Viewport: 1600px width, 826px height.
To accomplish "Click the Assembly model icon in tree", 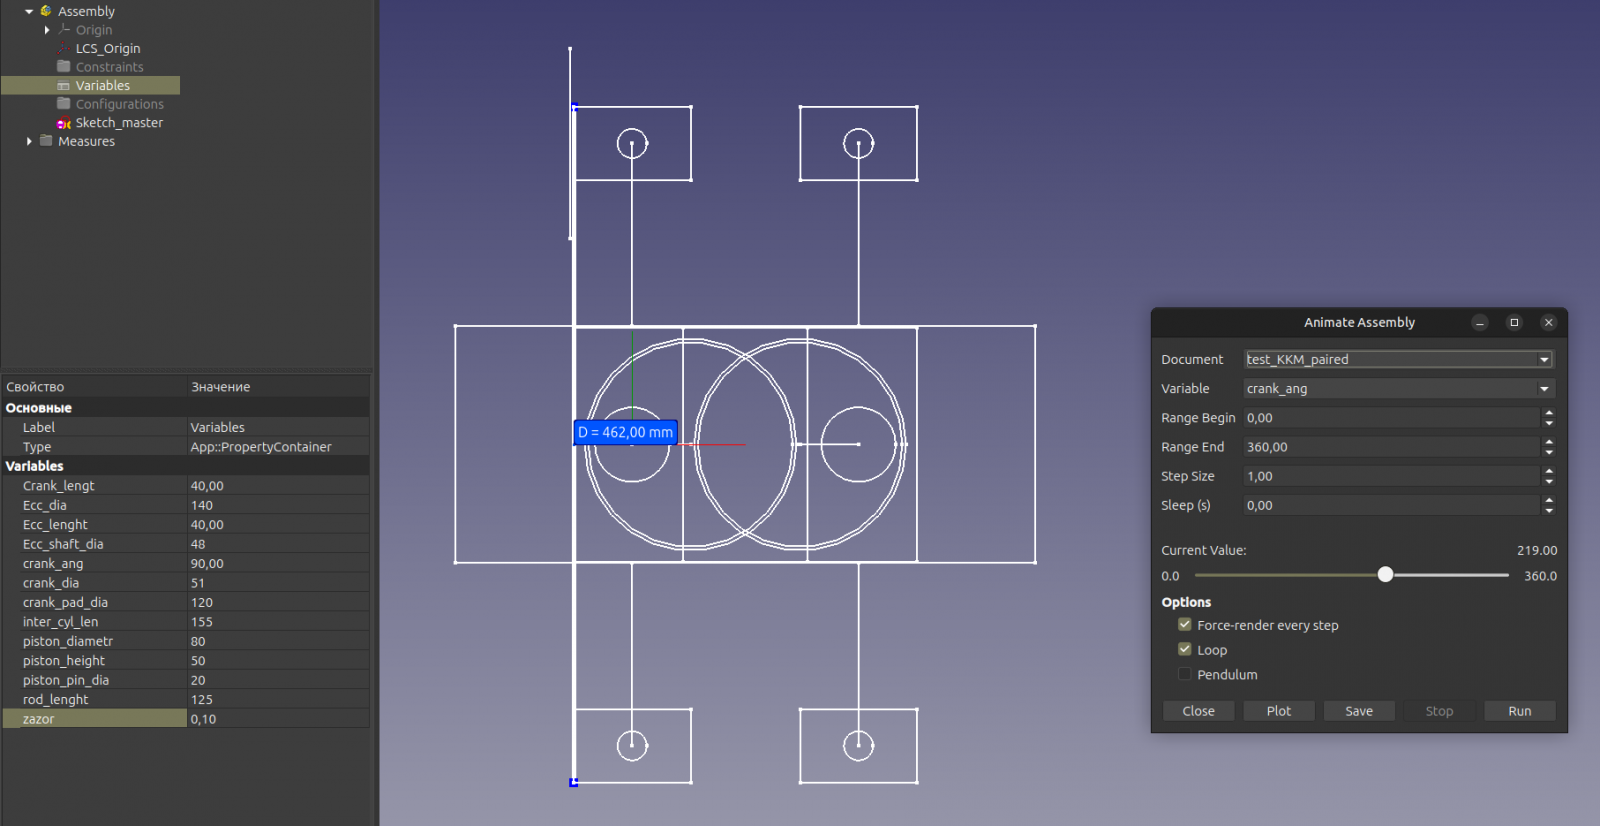I will (46, 11).
